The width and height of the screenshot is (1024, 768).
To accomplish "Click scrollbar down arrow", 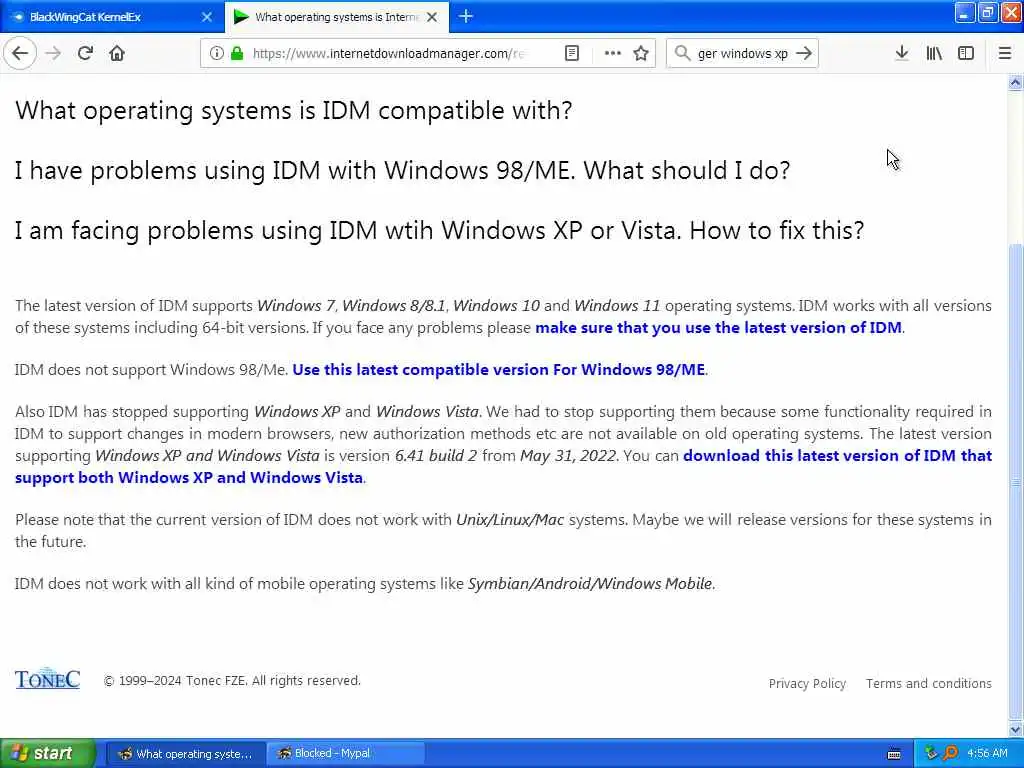I will (x=1015, y=729).
